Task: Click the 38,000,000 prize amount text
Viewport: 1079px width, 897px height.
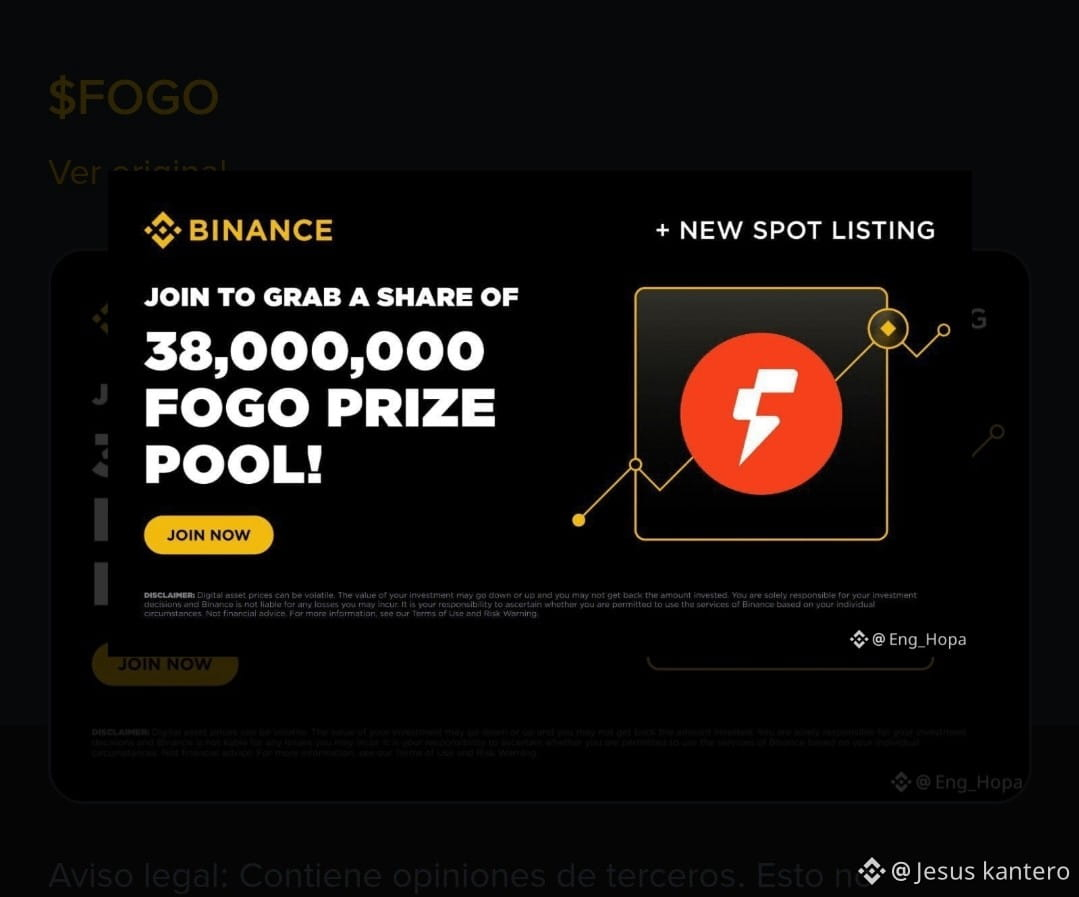Action: (314, 352)
